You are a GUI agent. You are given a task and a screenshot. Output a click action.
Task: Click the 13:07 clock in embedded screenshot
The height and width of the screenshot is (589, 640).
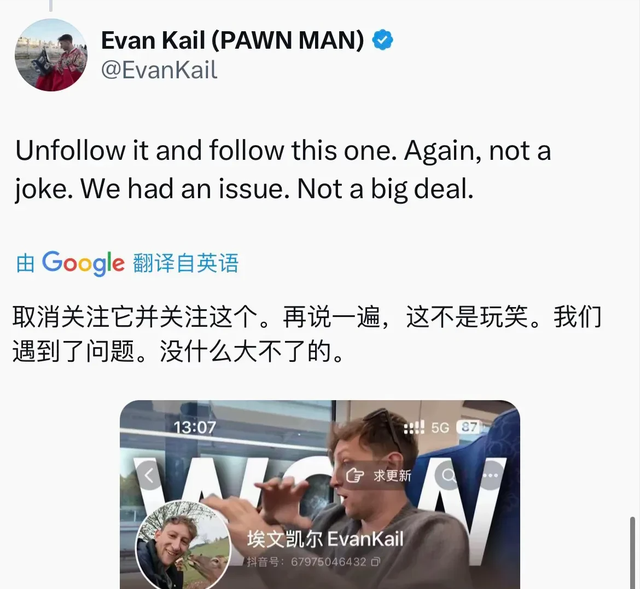click(195, 427)
